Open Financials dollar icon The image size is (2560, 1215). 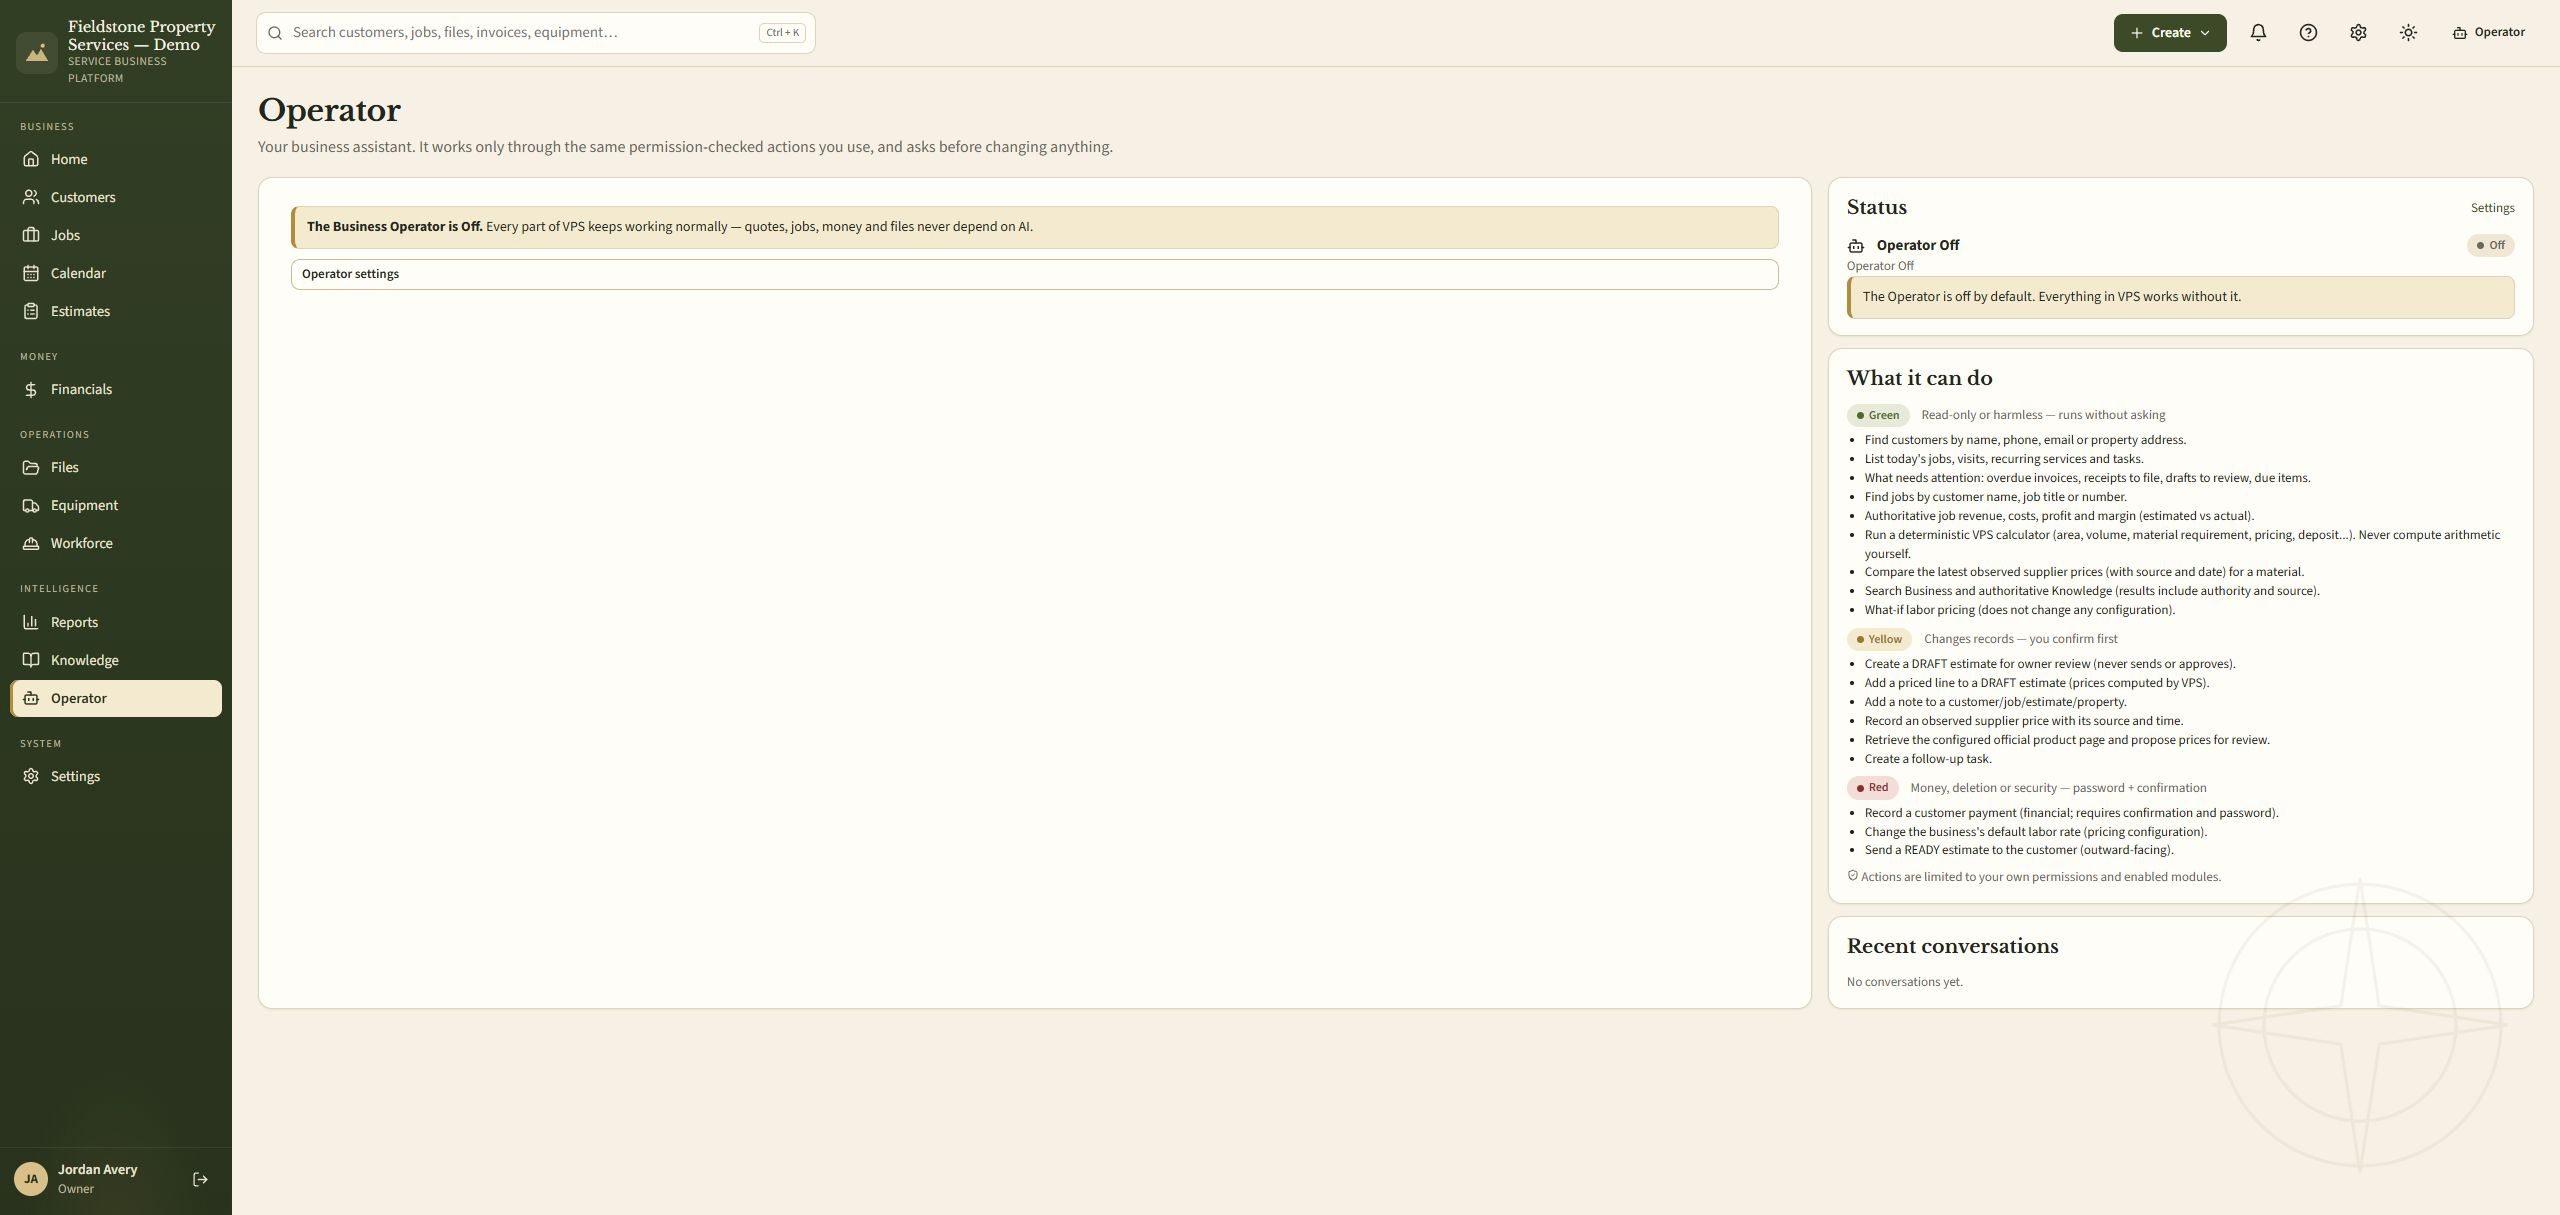31,389
